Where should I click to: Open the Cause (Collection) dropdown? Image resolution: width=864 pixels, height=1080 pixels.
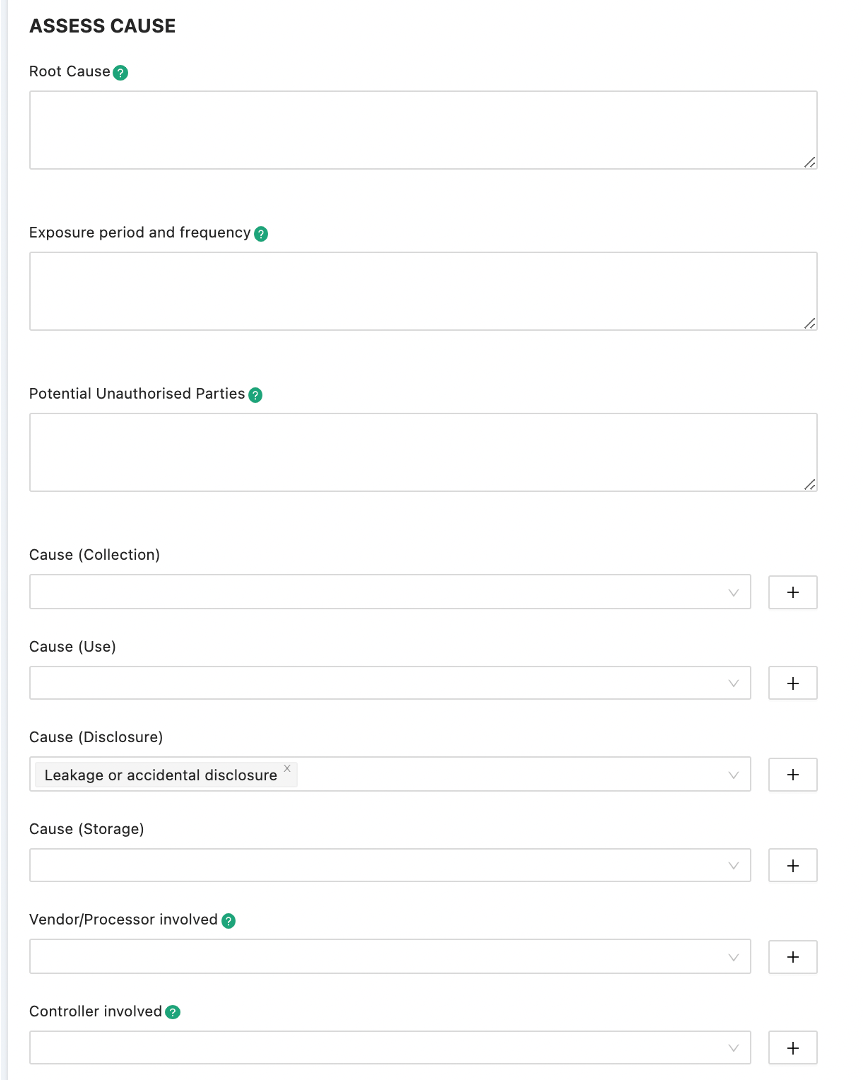[x=390, y=592]
